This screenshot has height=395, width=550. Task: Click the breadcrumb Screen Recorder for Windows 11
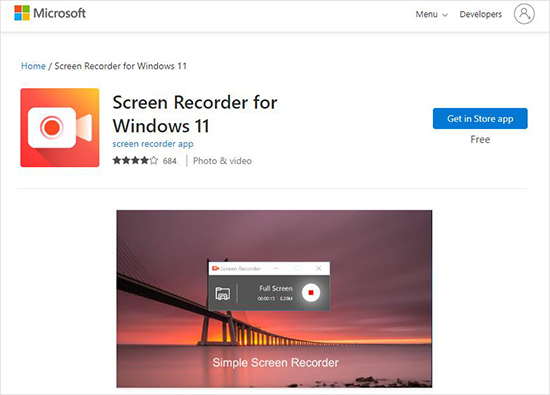click(x=120, y=66)
